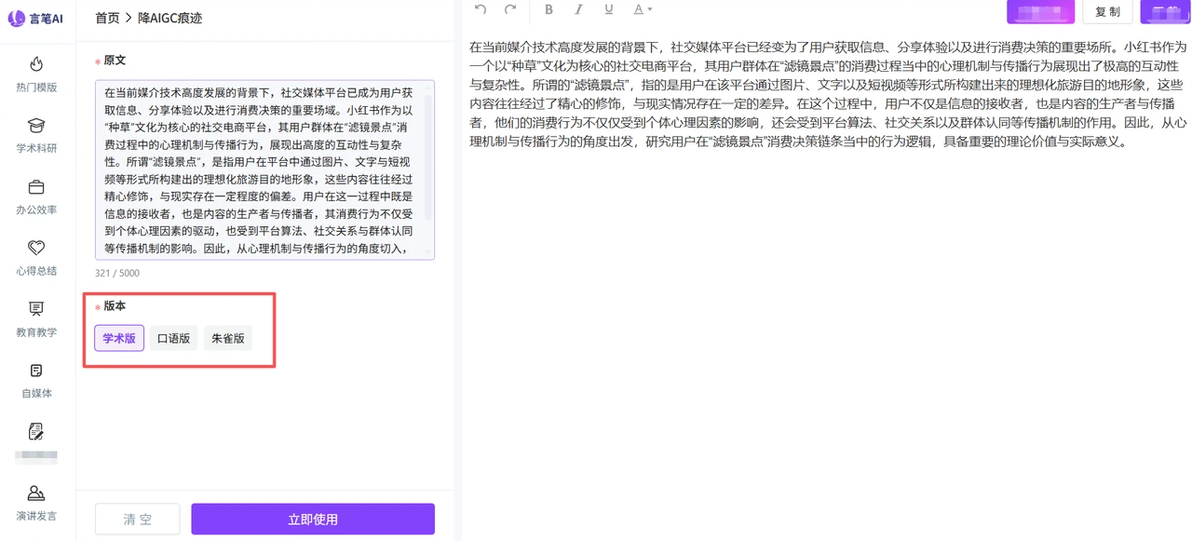Image resolution: width=1192 pixels, height=541 pixels.
Task: Click the 首页 breadcrumb link
Action: tap(107, 17)
